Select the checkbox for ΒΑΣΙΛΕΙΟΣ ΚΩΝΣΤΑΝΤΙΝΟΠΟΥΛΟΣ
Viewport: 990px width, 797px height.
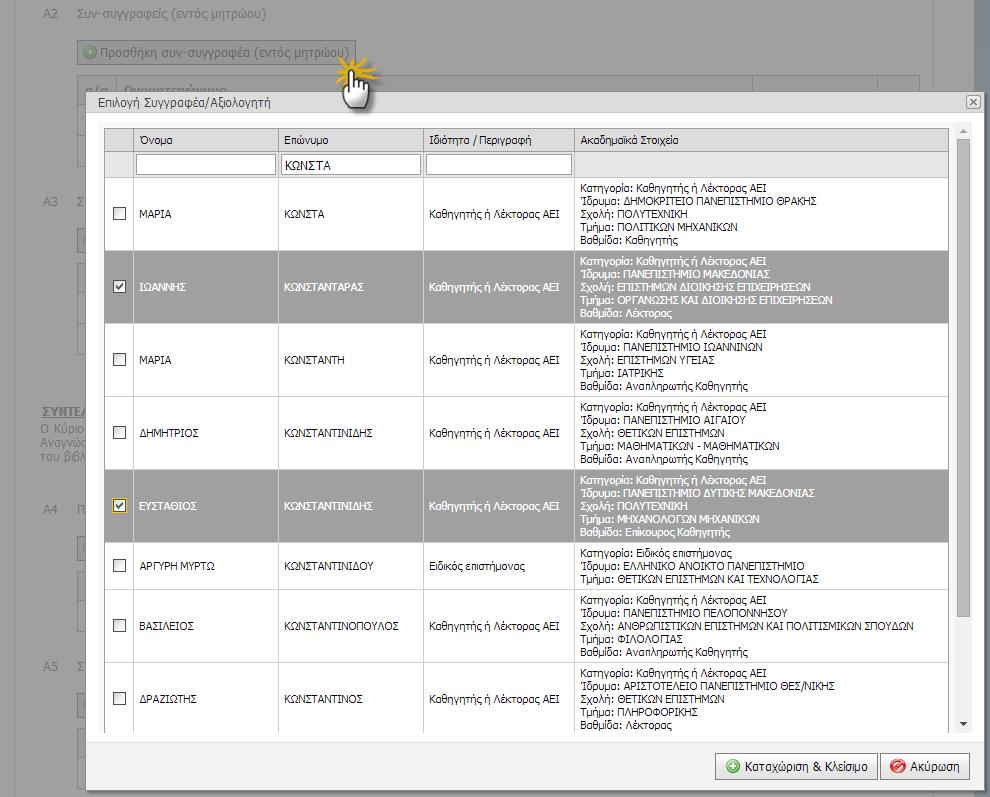click(119, 625)
